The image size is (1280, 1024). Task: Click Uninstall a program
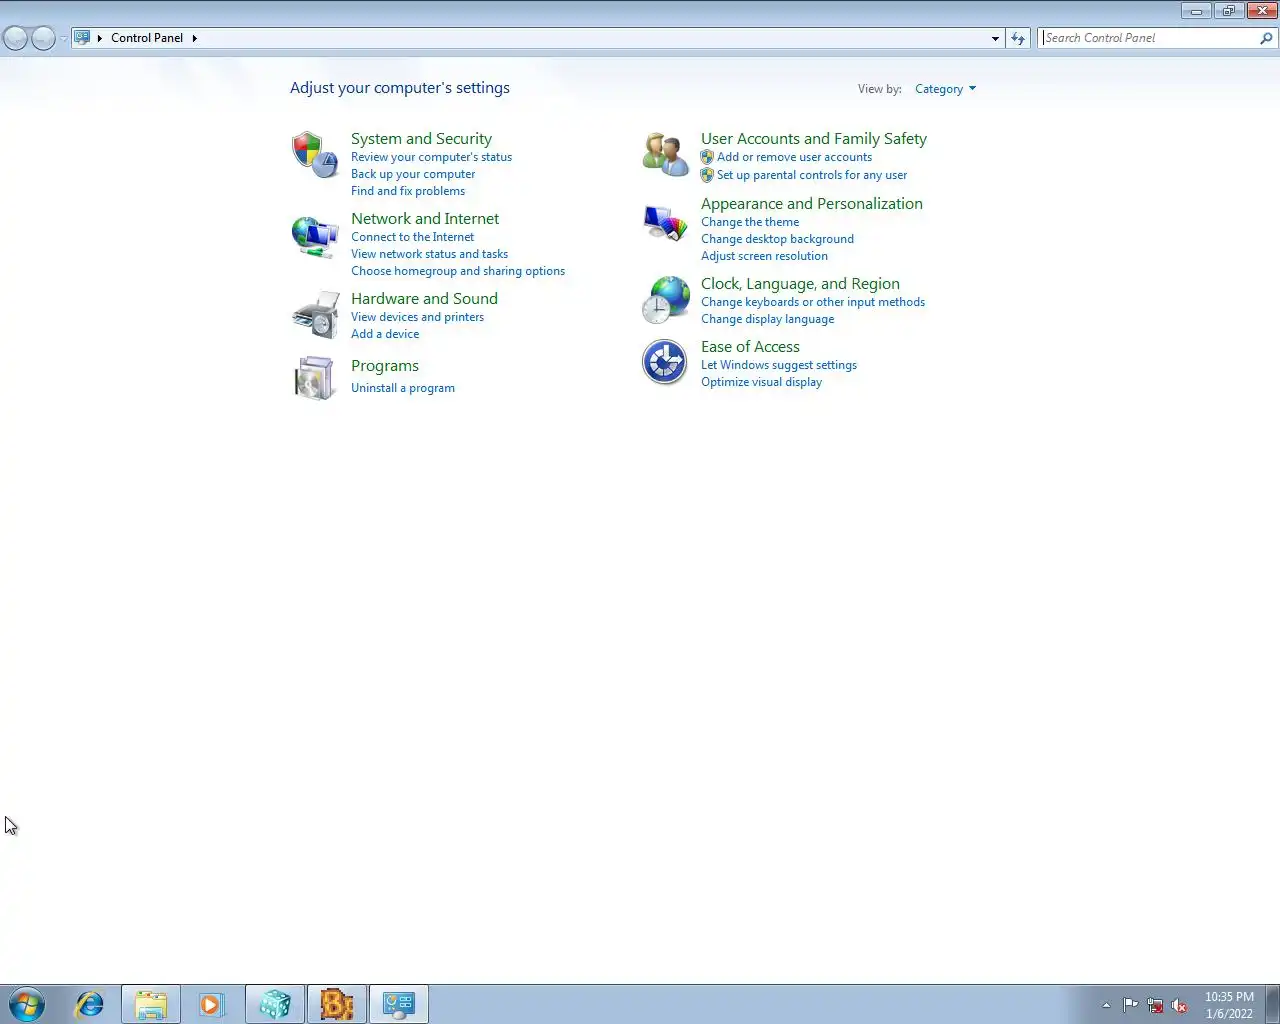403,388
